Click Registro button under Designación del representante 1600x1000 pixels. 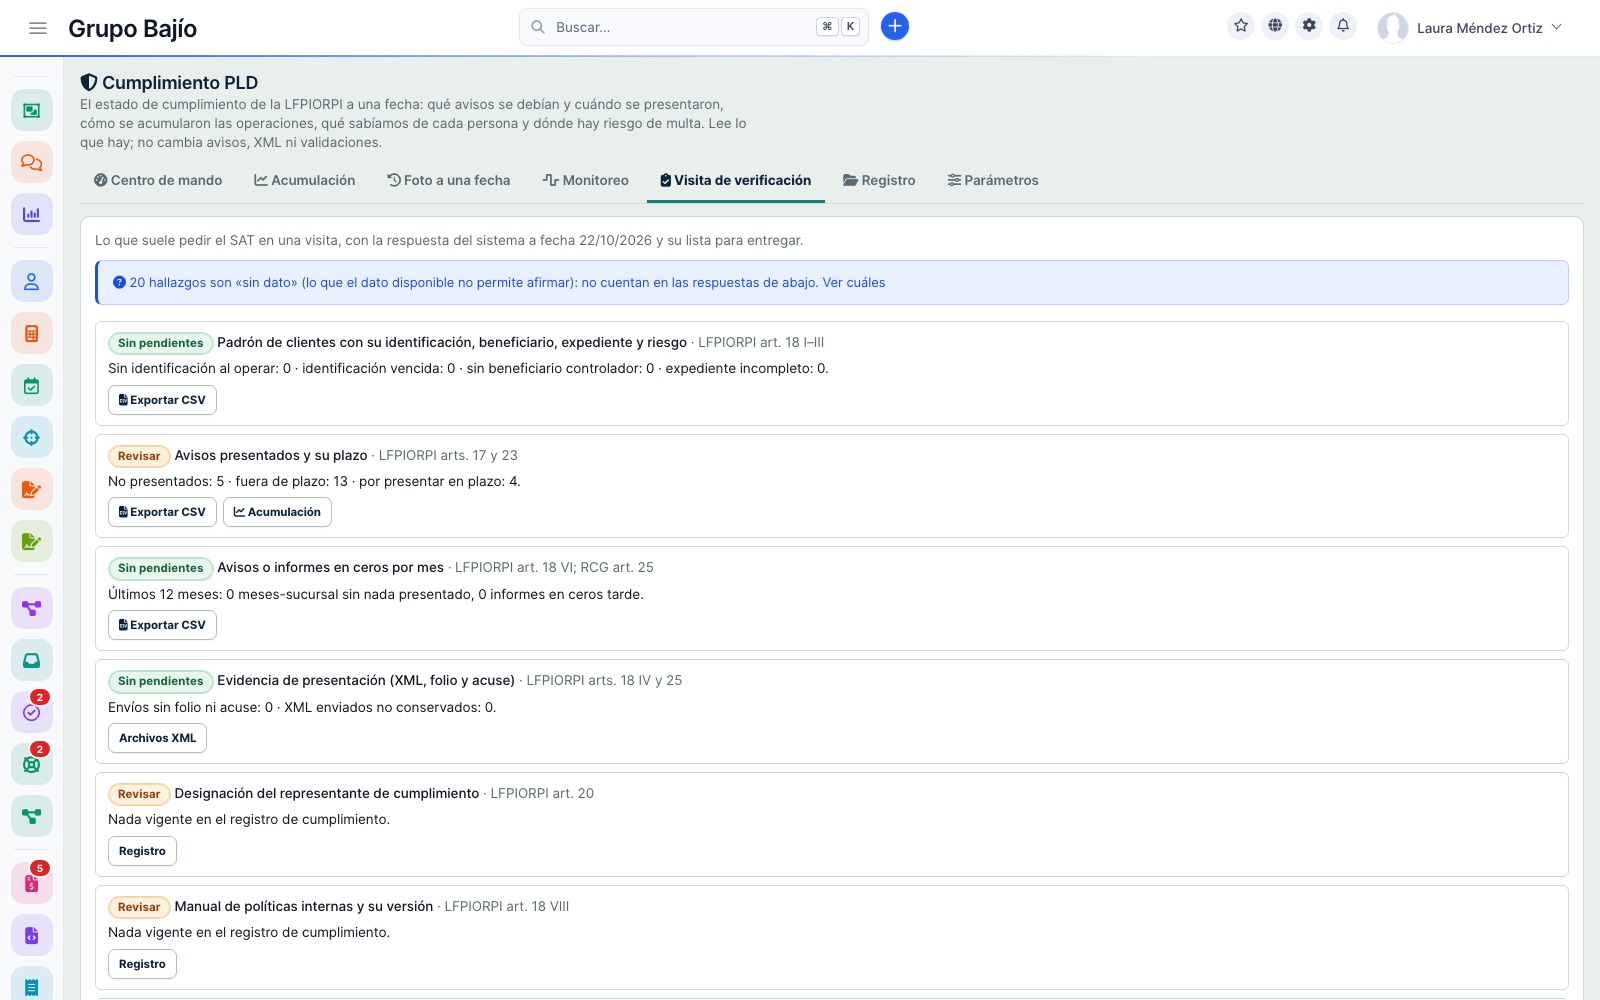(142, 851)
